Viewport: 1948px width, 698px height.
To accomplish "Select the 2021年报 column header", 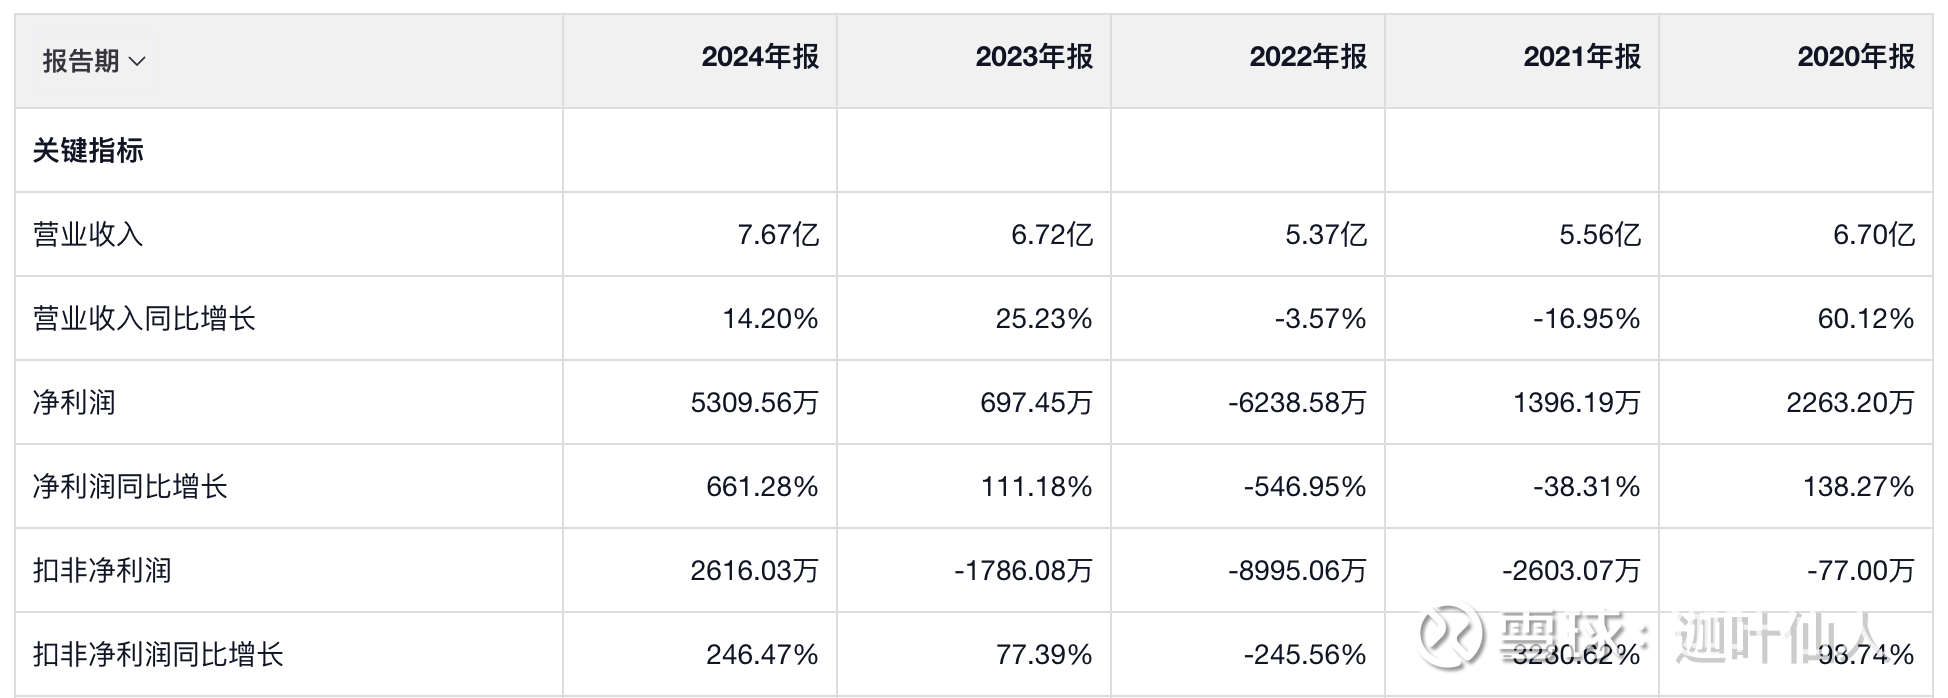I will click(1582, 57).
